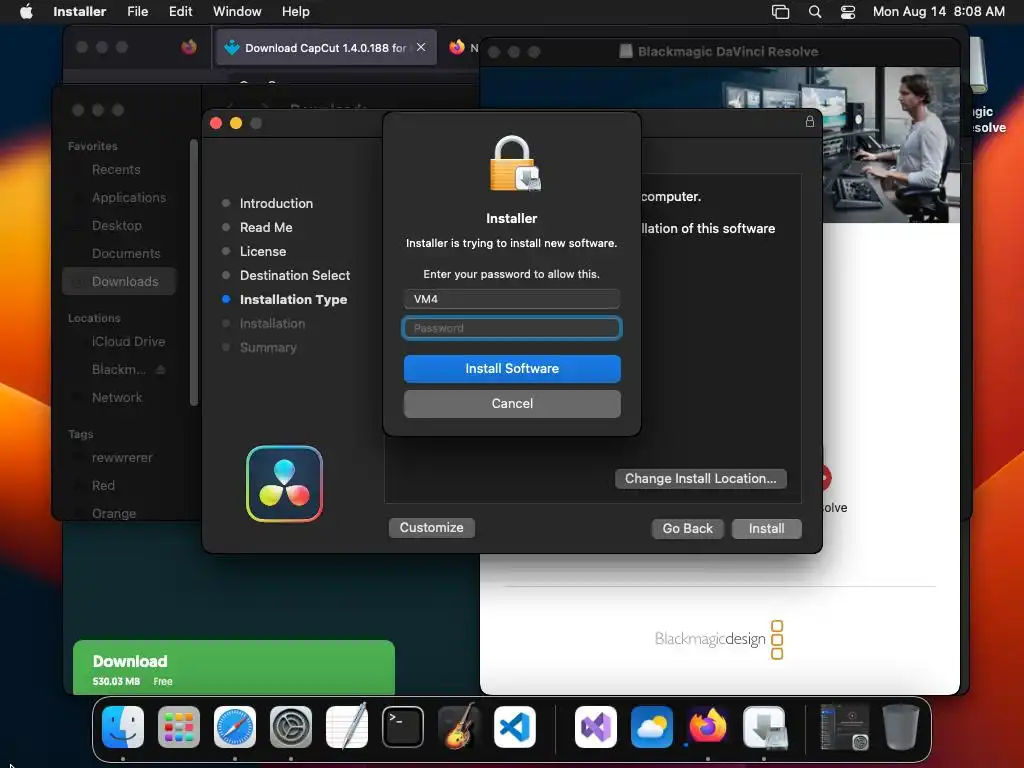The height and width of the screenshot is (768, 1024).
Task: Open Control Center from menu bar
Action: click(848, 12)
